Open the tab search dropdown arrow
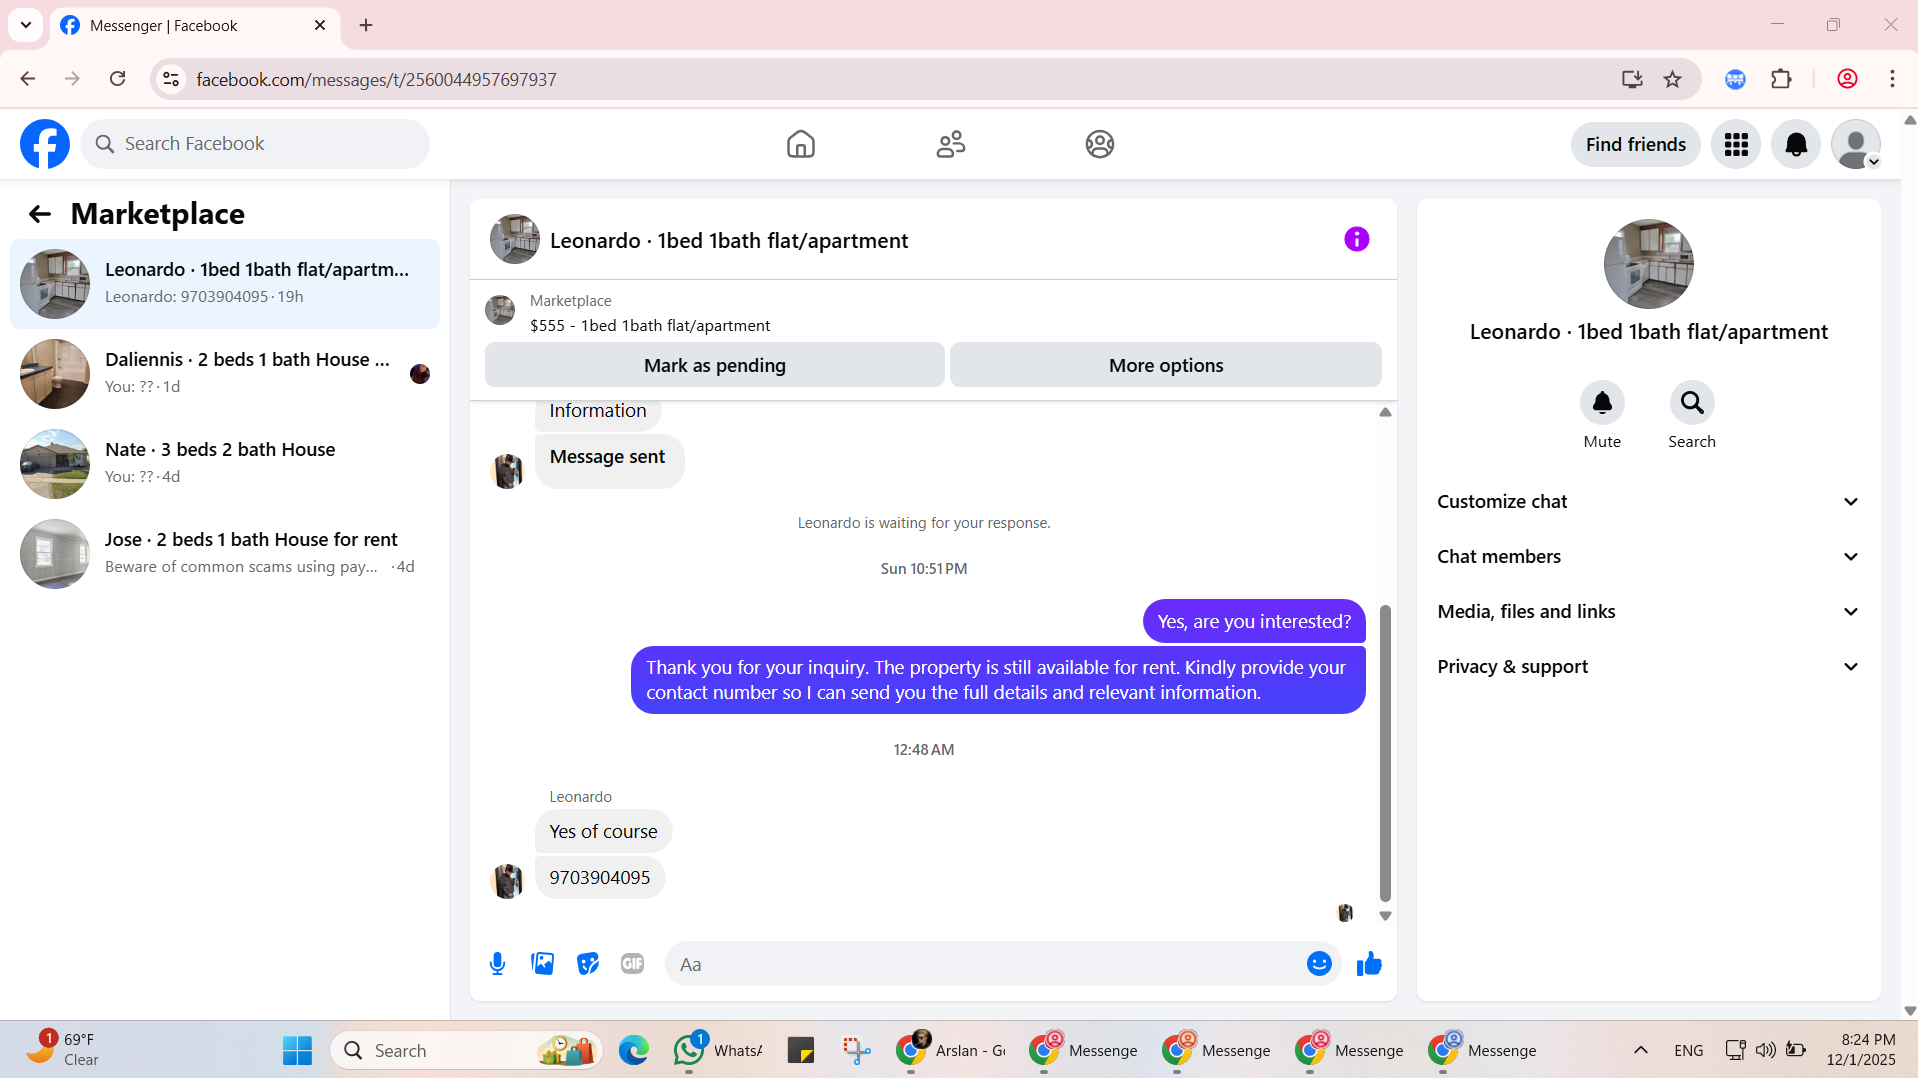1918x1078 pixels. (x=26, y=25)
